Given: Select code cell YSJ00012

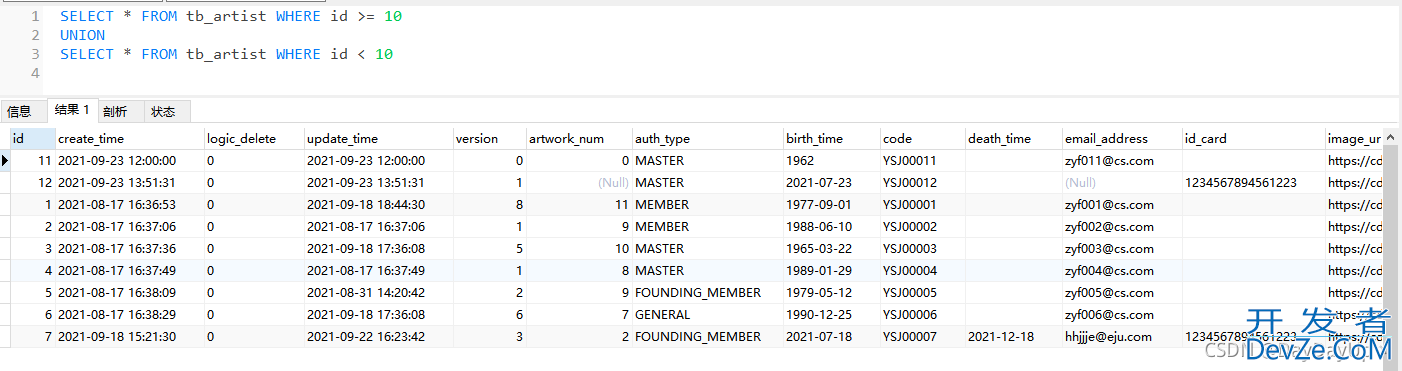Looking at the screenshot, I should 922,182.
